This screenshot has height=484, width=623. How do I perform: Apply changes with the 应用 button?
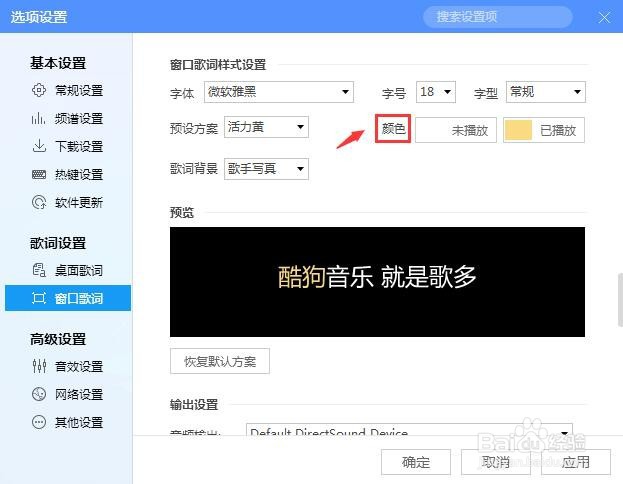(576, 462)
